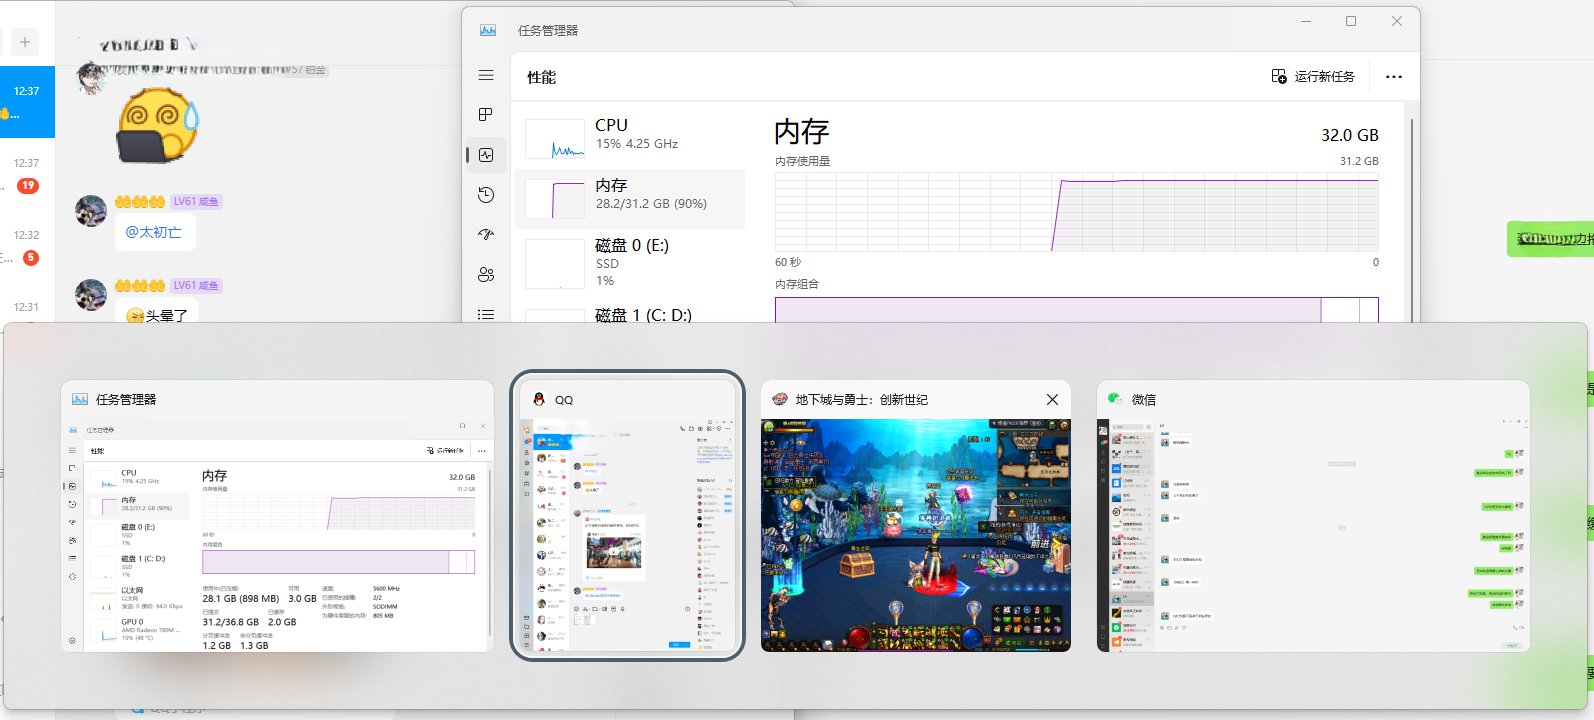Open Task Manager hamburger navigation menu
Screen dimensions: 1594x720
(486, 75)
